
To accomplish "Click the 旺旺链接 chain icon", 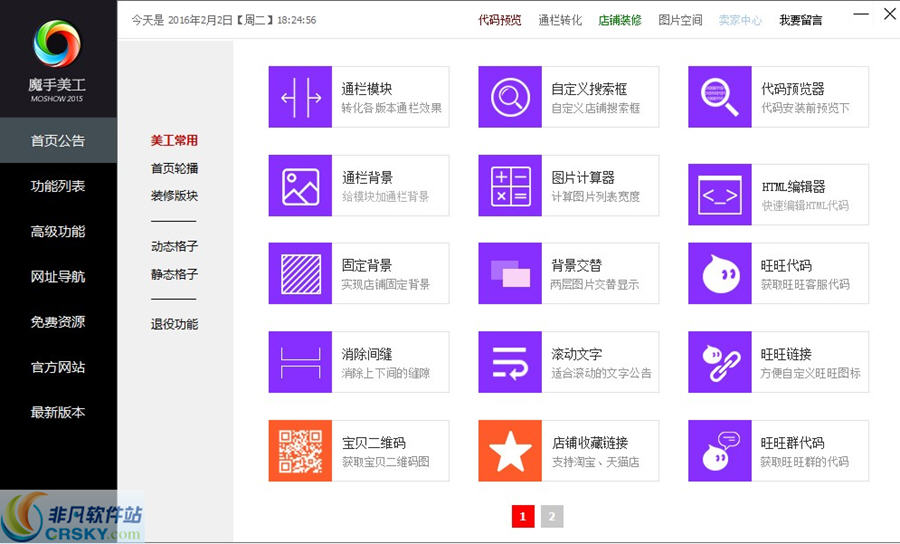I will click(720, 362).
